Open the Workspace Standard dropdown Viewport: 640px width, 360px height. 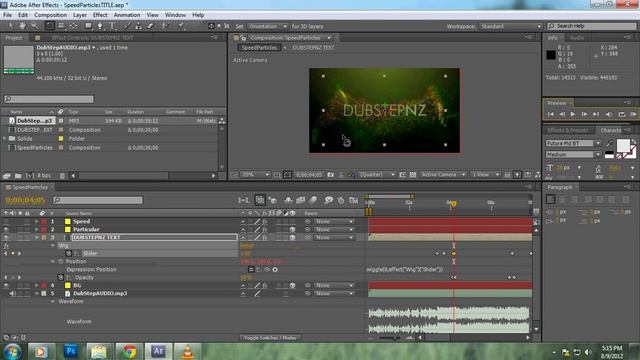click(510, 26)
